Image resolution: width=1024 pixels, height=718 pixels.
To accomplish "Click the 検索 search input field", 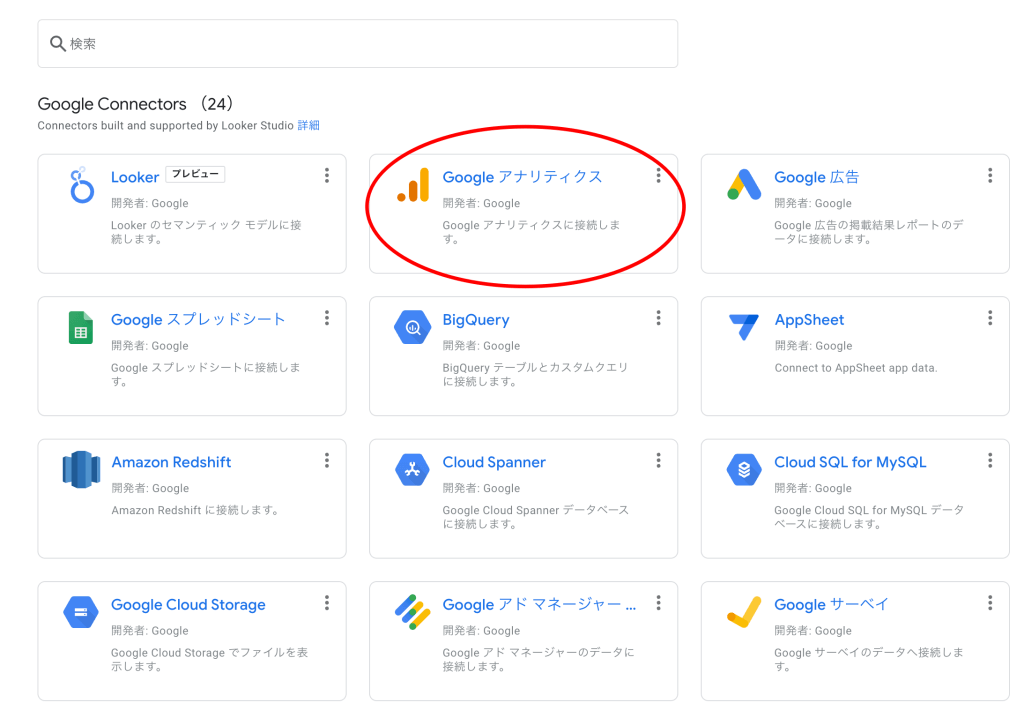I will coord(358,44).
